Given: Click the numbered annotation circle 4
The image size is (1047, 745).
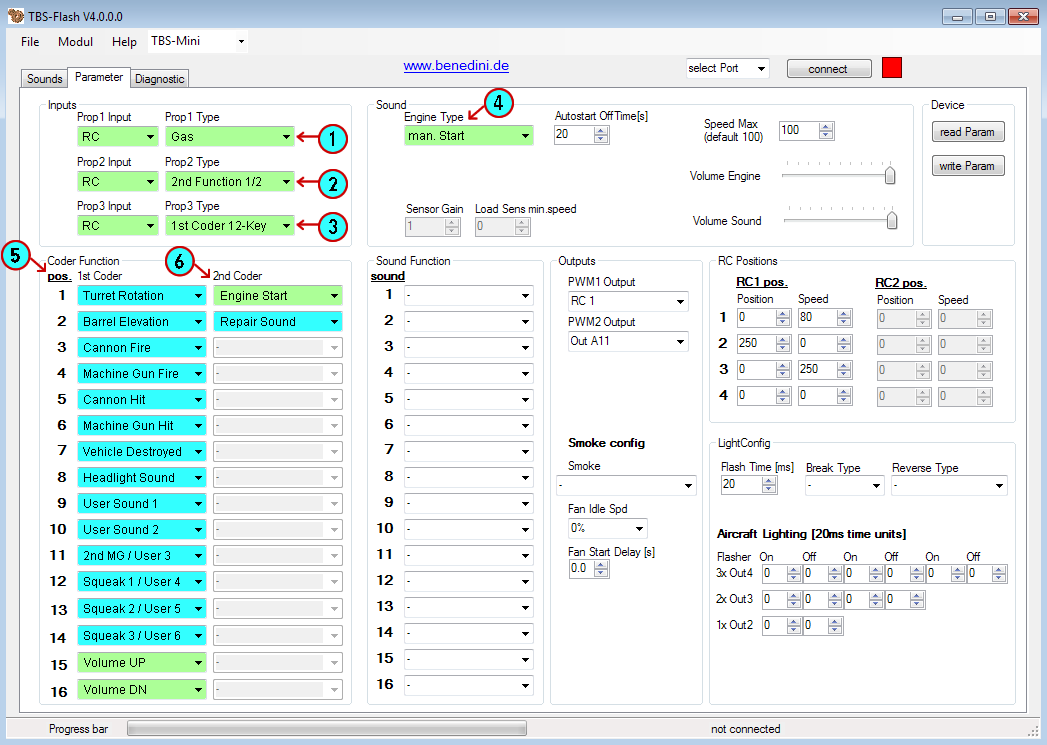Looking at the screenshot, I should click(x=500, y=103).
